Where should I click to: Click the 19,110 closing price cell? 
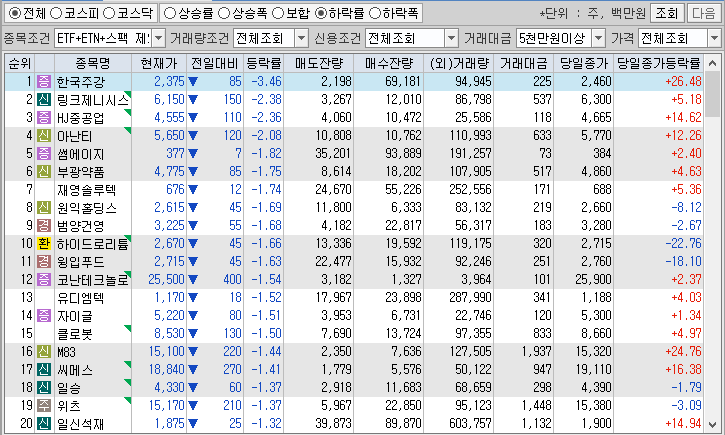593,370
